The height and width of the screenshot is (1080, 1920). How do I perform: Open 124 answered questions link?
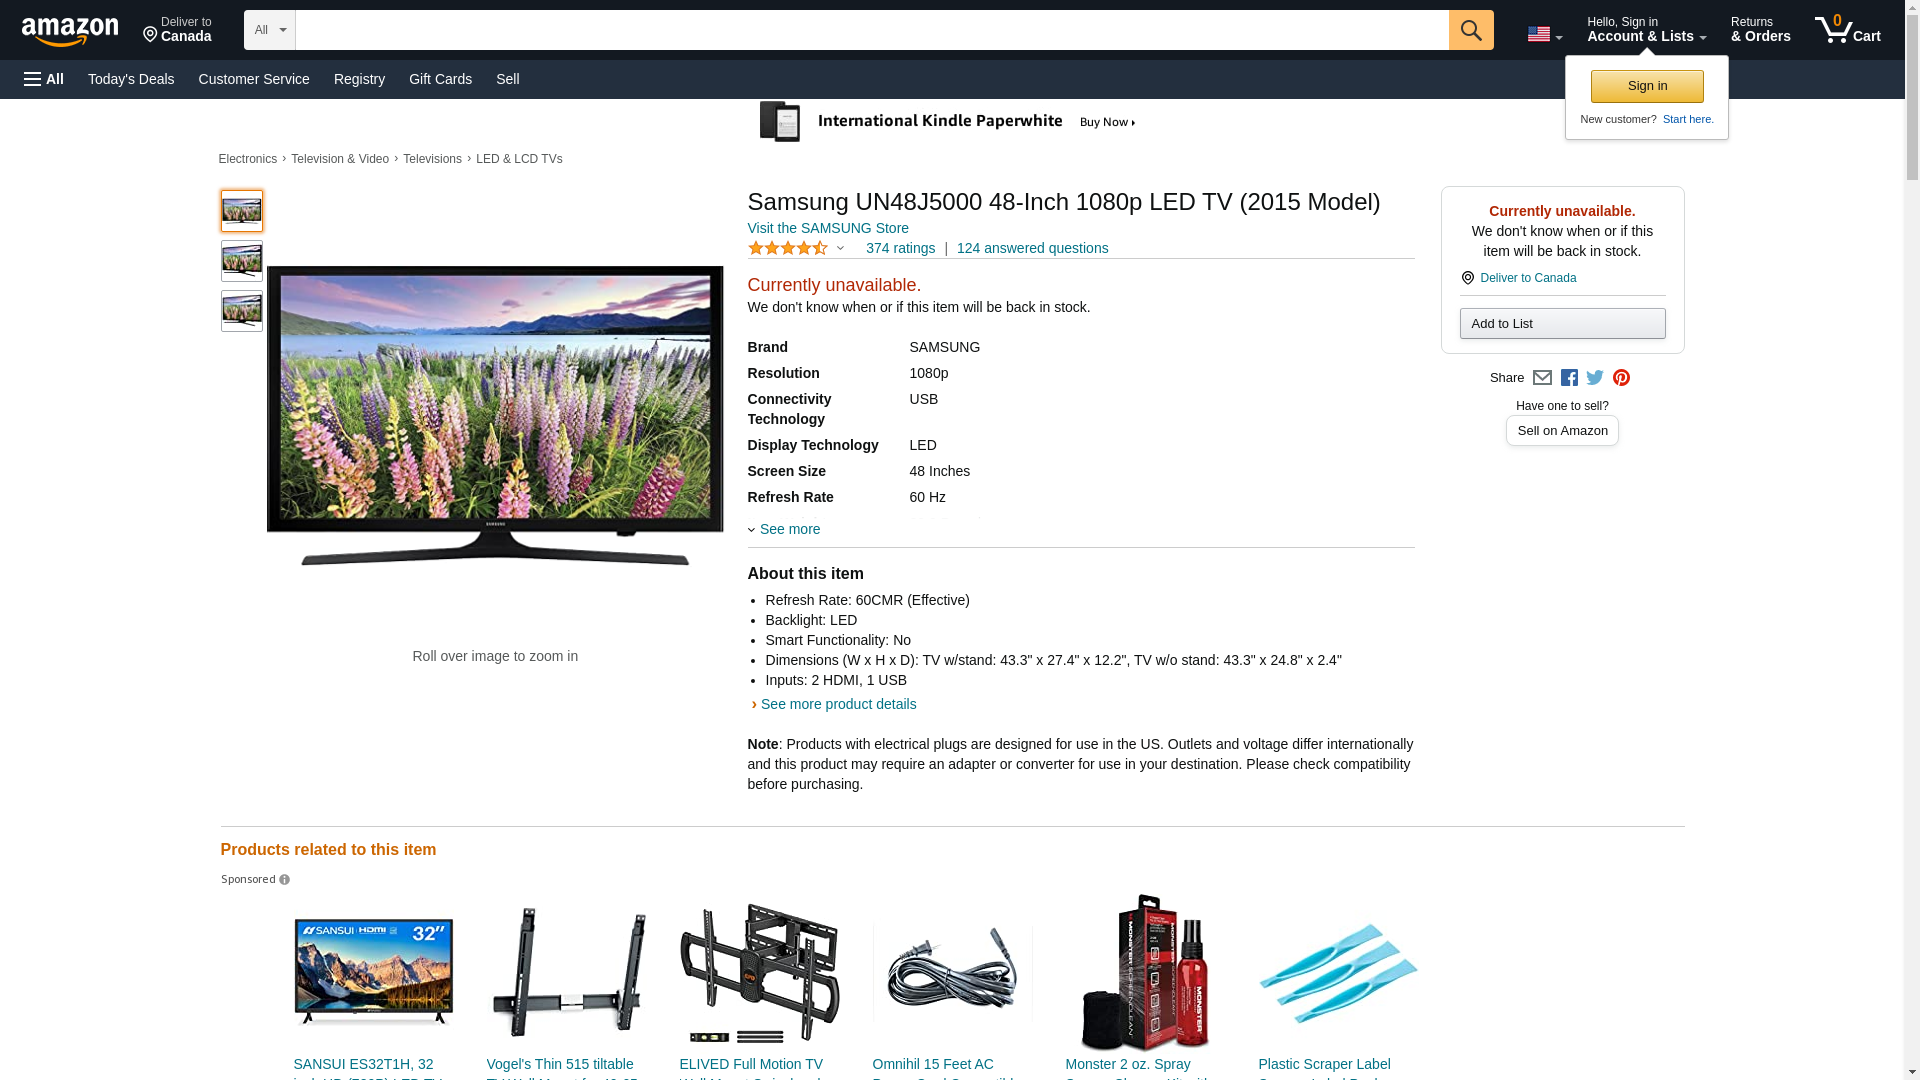[1032, 248]
